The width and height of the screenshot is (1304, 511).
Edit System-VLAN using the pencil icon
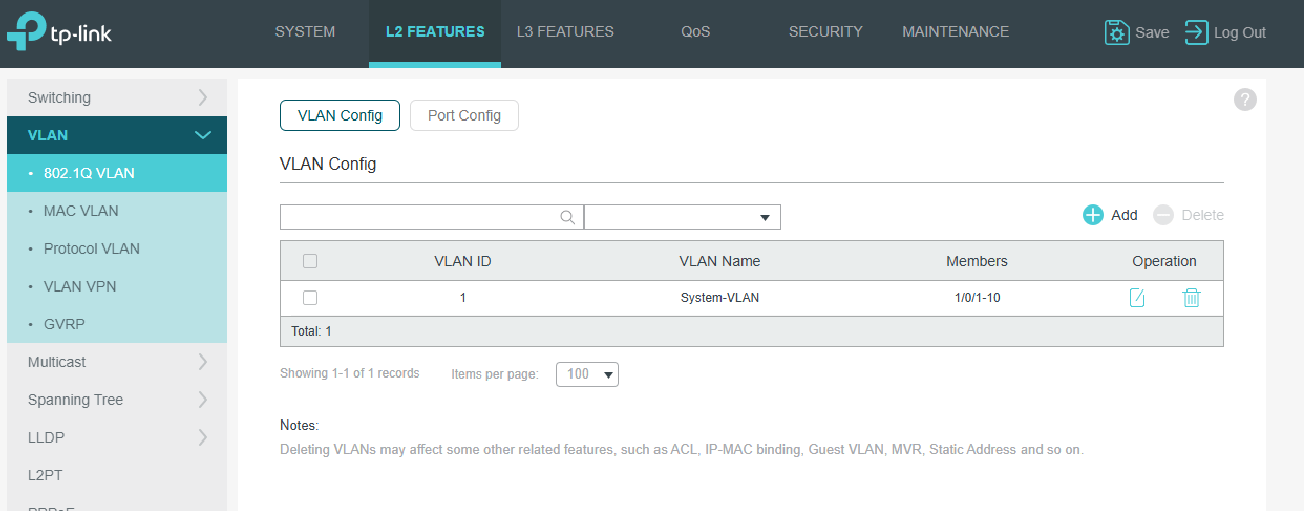(1137, 297)
